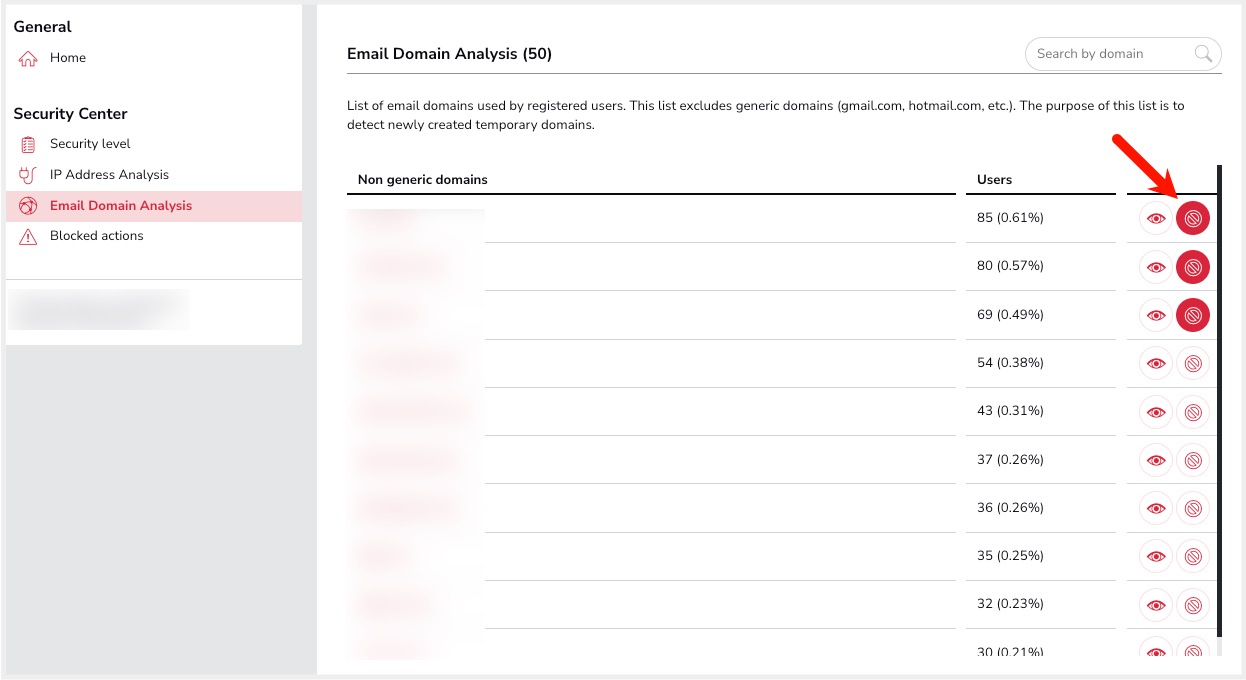Screen dimensions: 1246x680
Task: Click the Search by domain field
Action: 1123,54
